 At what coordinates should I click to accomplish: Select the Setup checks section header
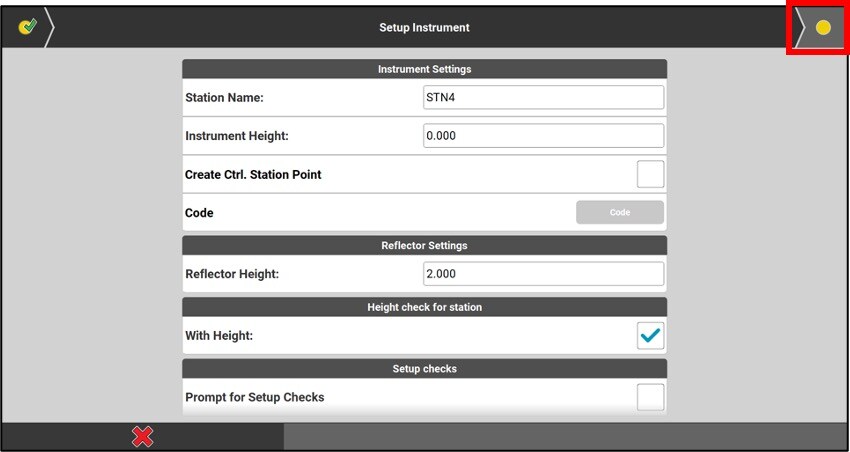pyautogui.click(x=424, y=368)
